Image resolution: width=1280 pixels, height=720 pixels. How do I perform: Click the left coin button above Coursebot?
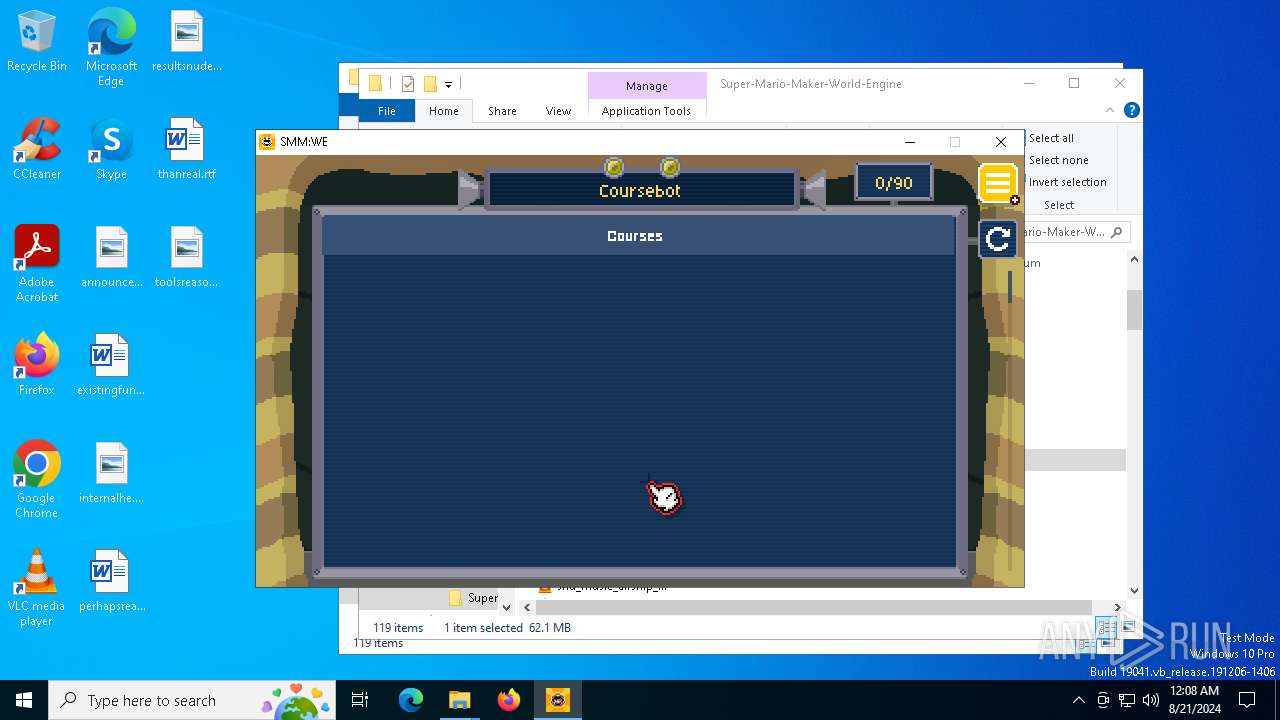point(614,166)
